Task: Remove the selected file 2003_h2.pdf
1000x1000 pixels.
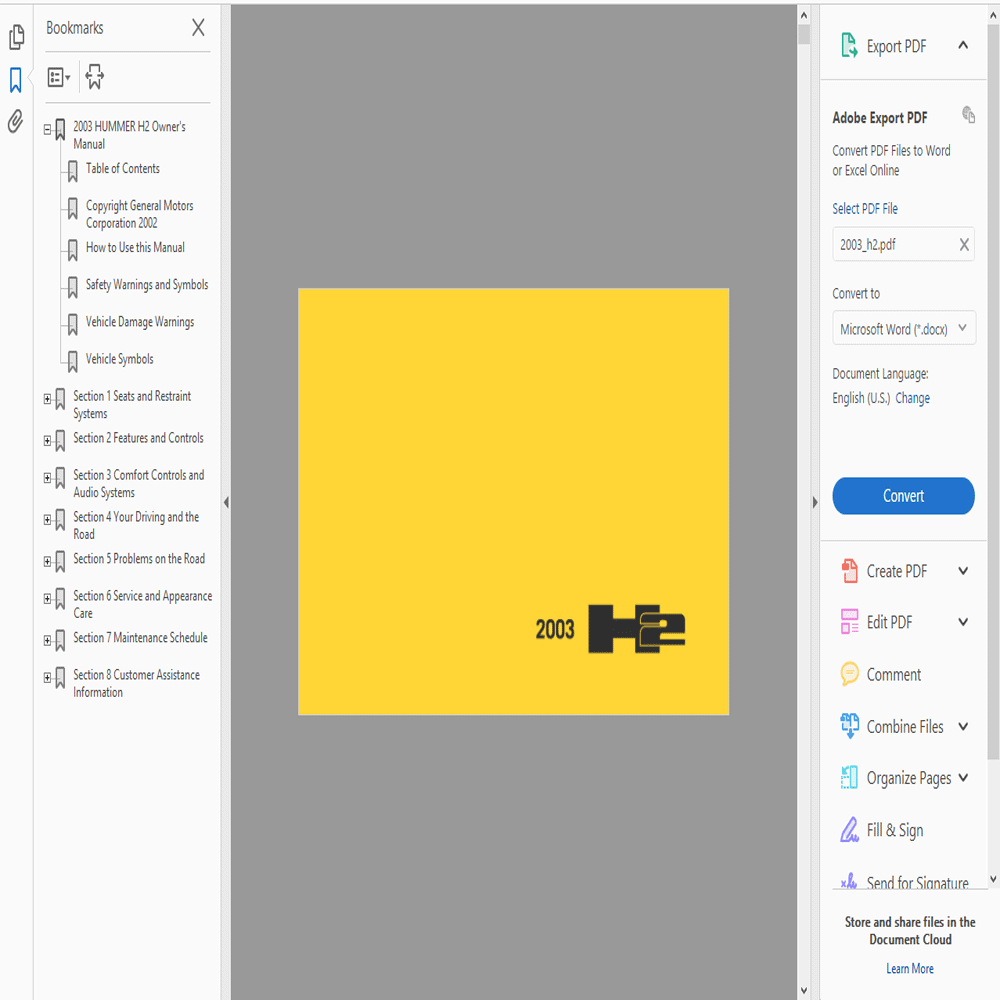Action: 964,244
